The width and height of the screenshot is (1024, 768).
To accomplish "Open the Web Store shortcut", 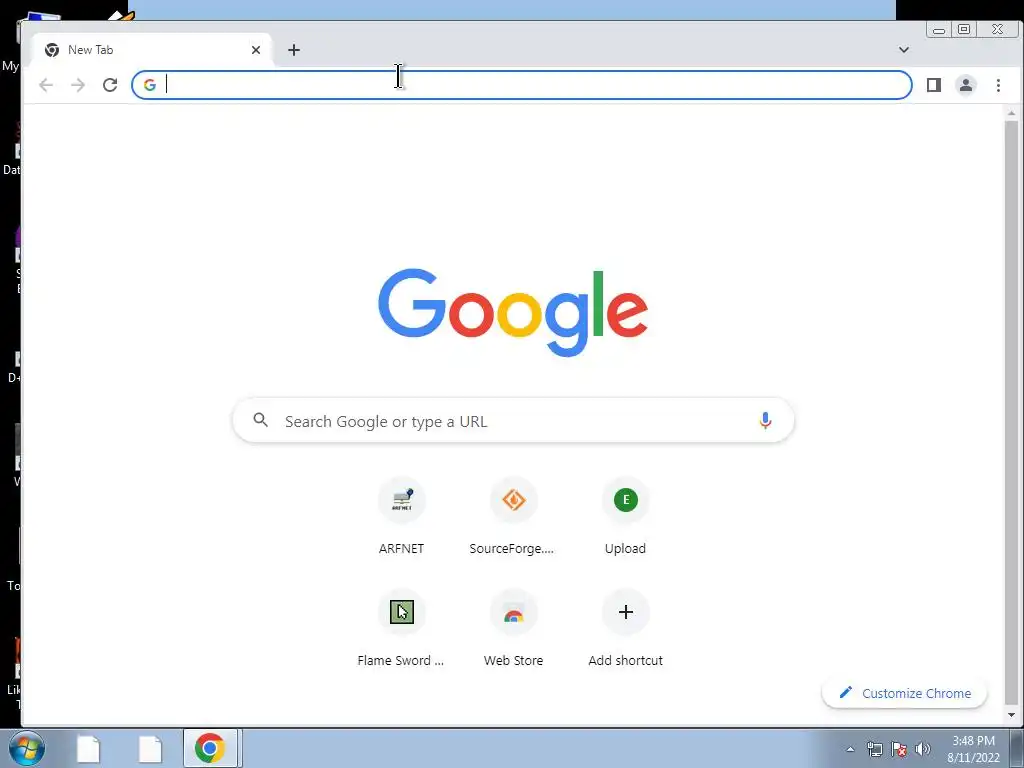I will click(x=513, y=628).
